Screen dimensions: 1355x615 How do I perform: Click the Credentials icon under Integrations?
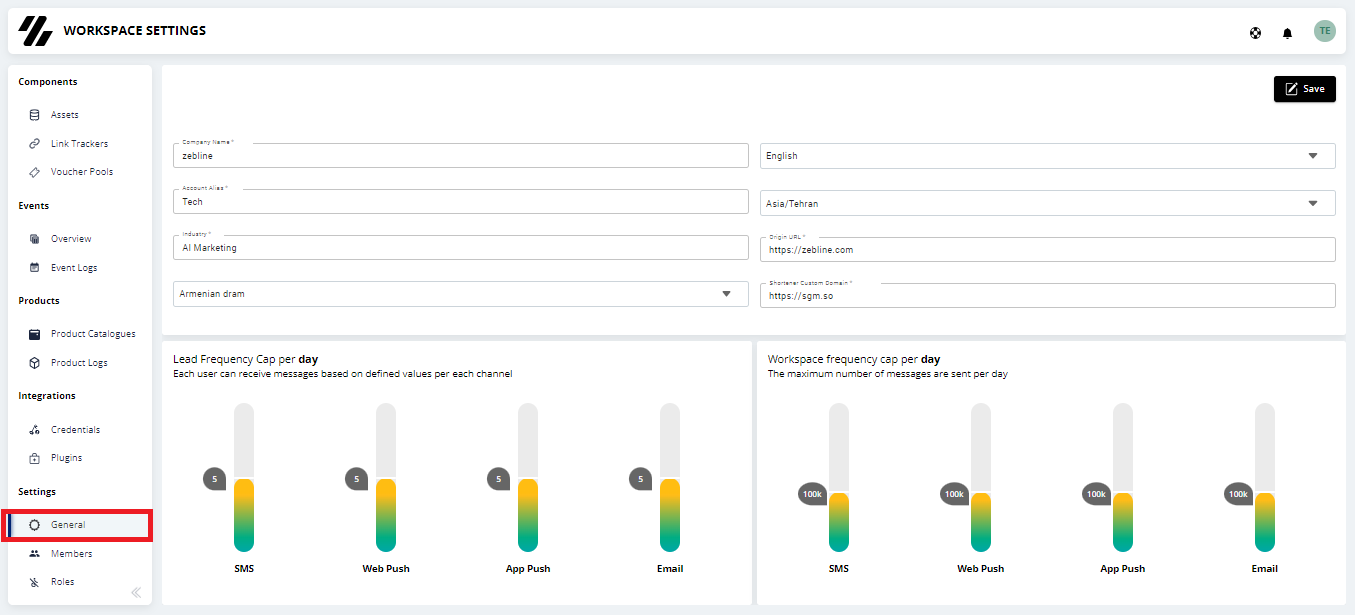[x=34, y=430]
